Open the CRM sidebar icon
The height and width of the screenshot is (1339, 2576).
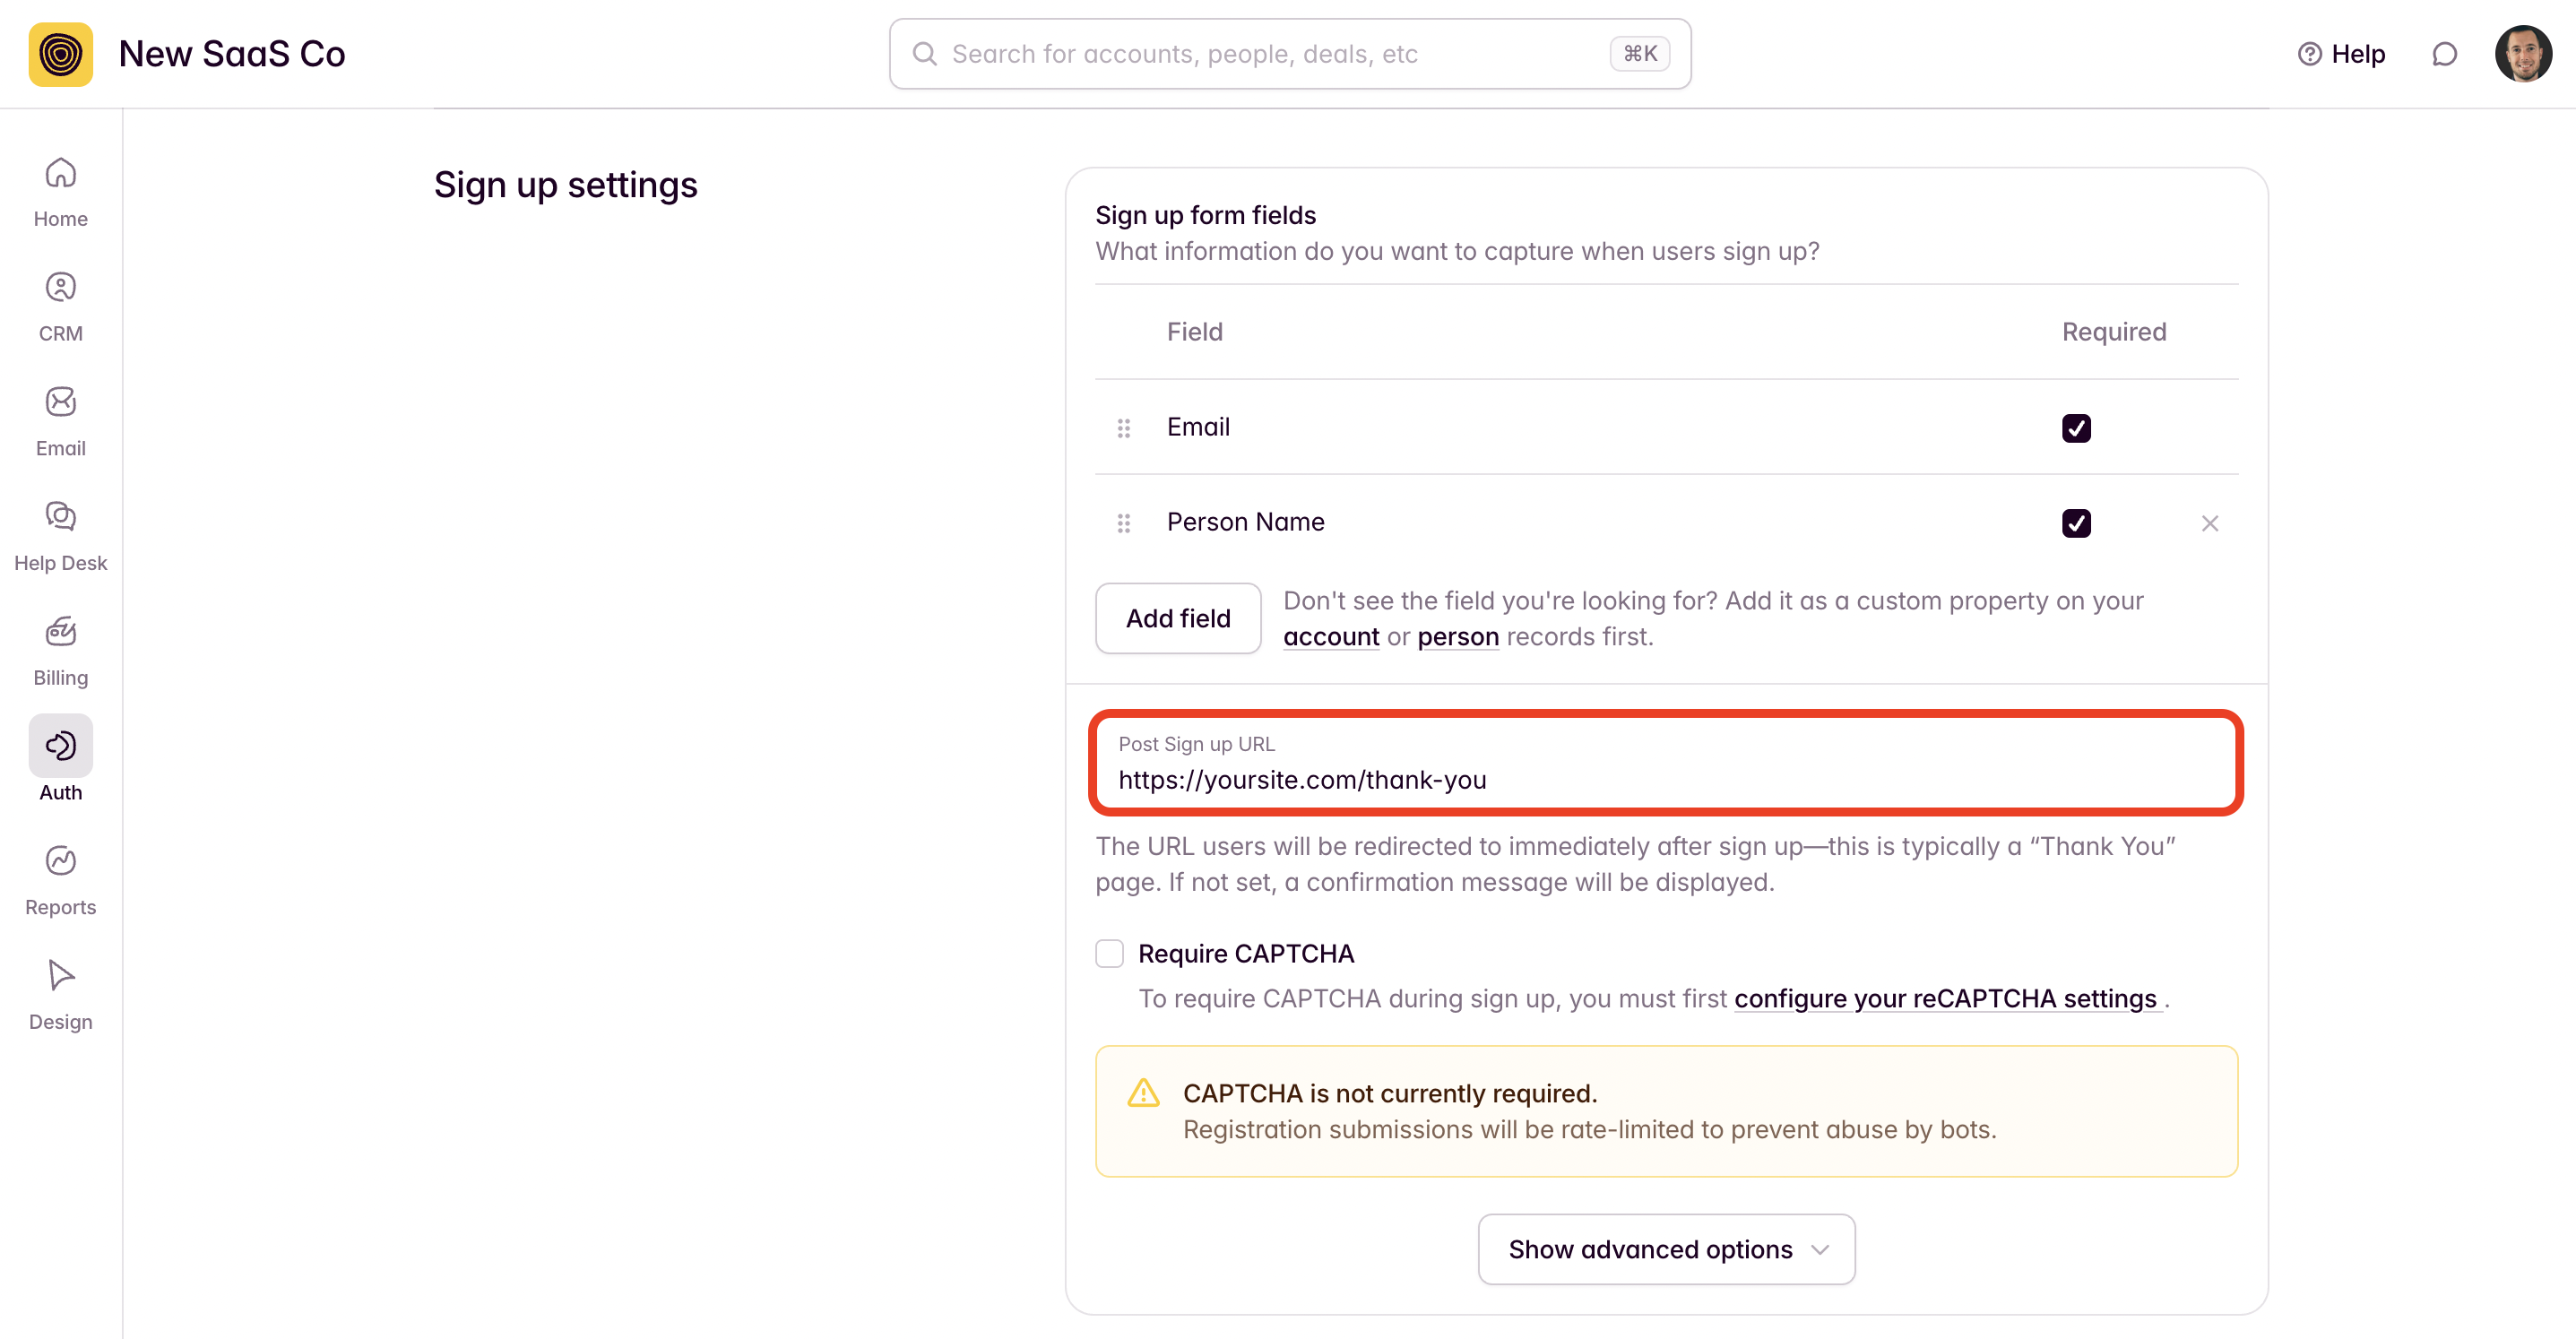coord(60,307)
